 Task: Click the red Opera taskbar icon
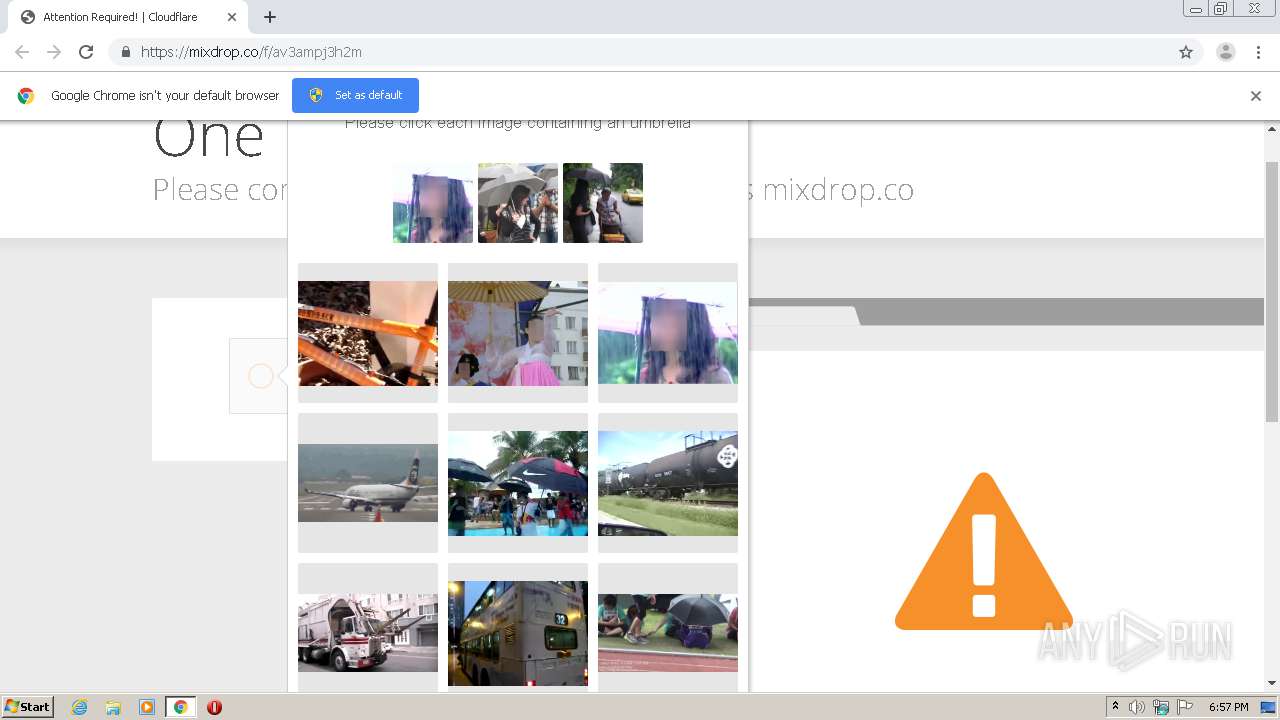(214, 707)
